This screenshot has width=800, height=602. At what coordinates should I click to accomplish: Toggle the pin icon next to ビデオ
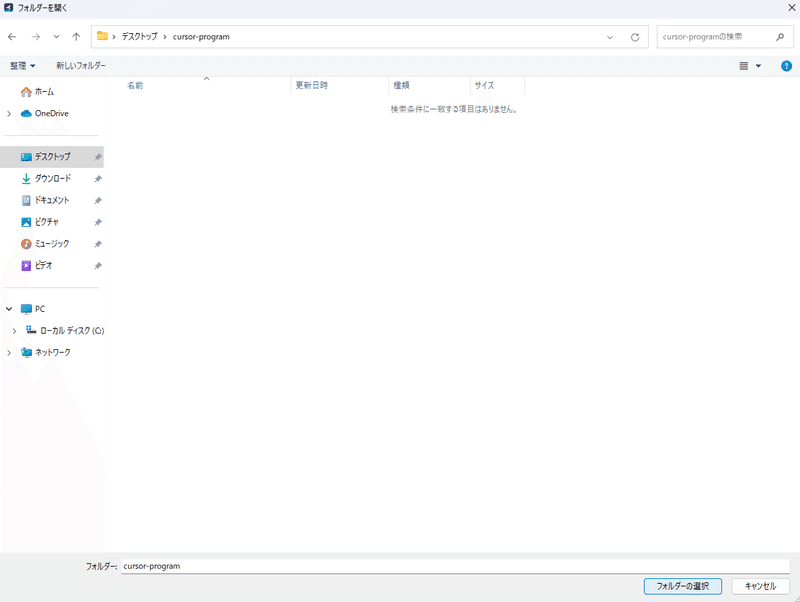[x=97, y=266]
